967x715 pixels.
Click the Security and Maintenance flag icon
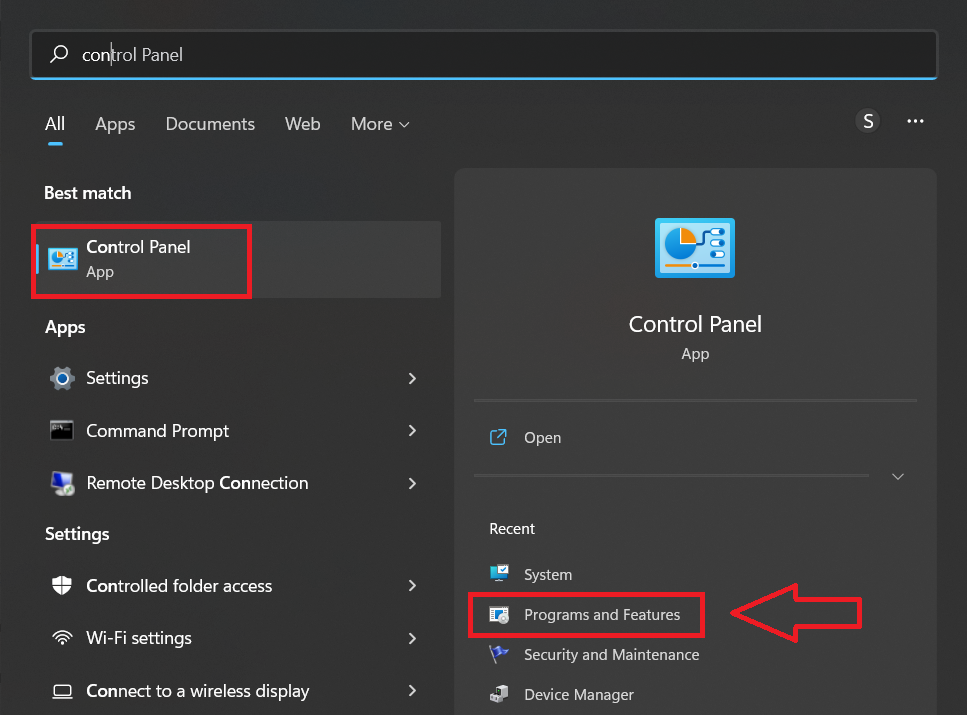click(x=499, y=654)
